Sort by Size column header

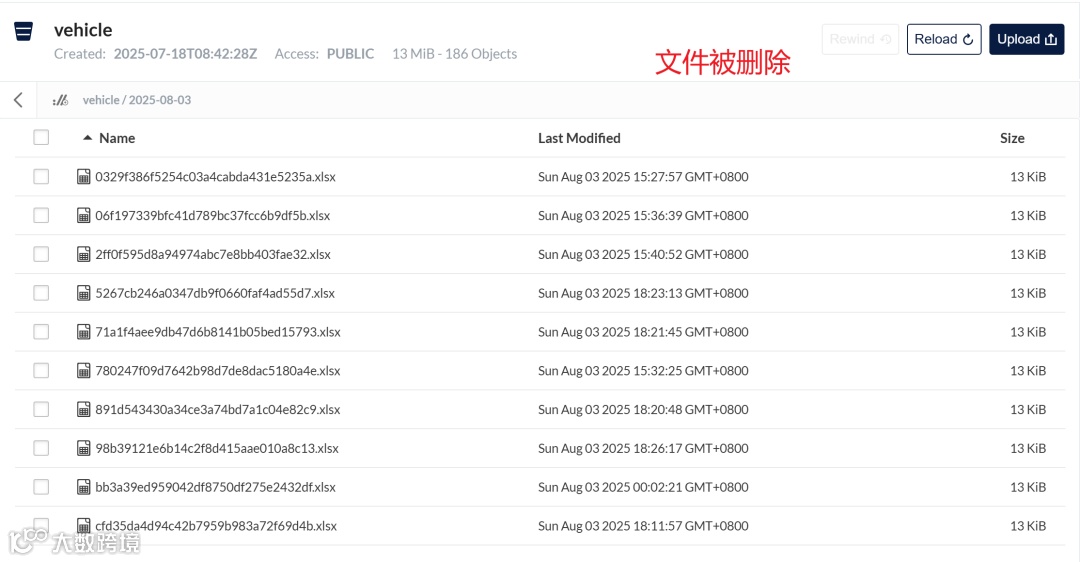(1012, 138)
